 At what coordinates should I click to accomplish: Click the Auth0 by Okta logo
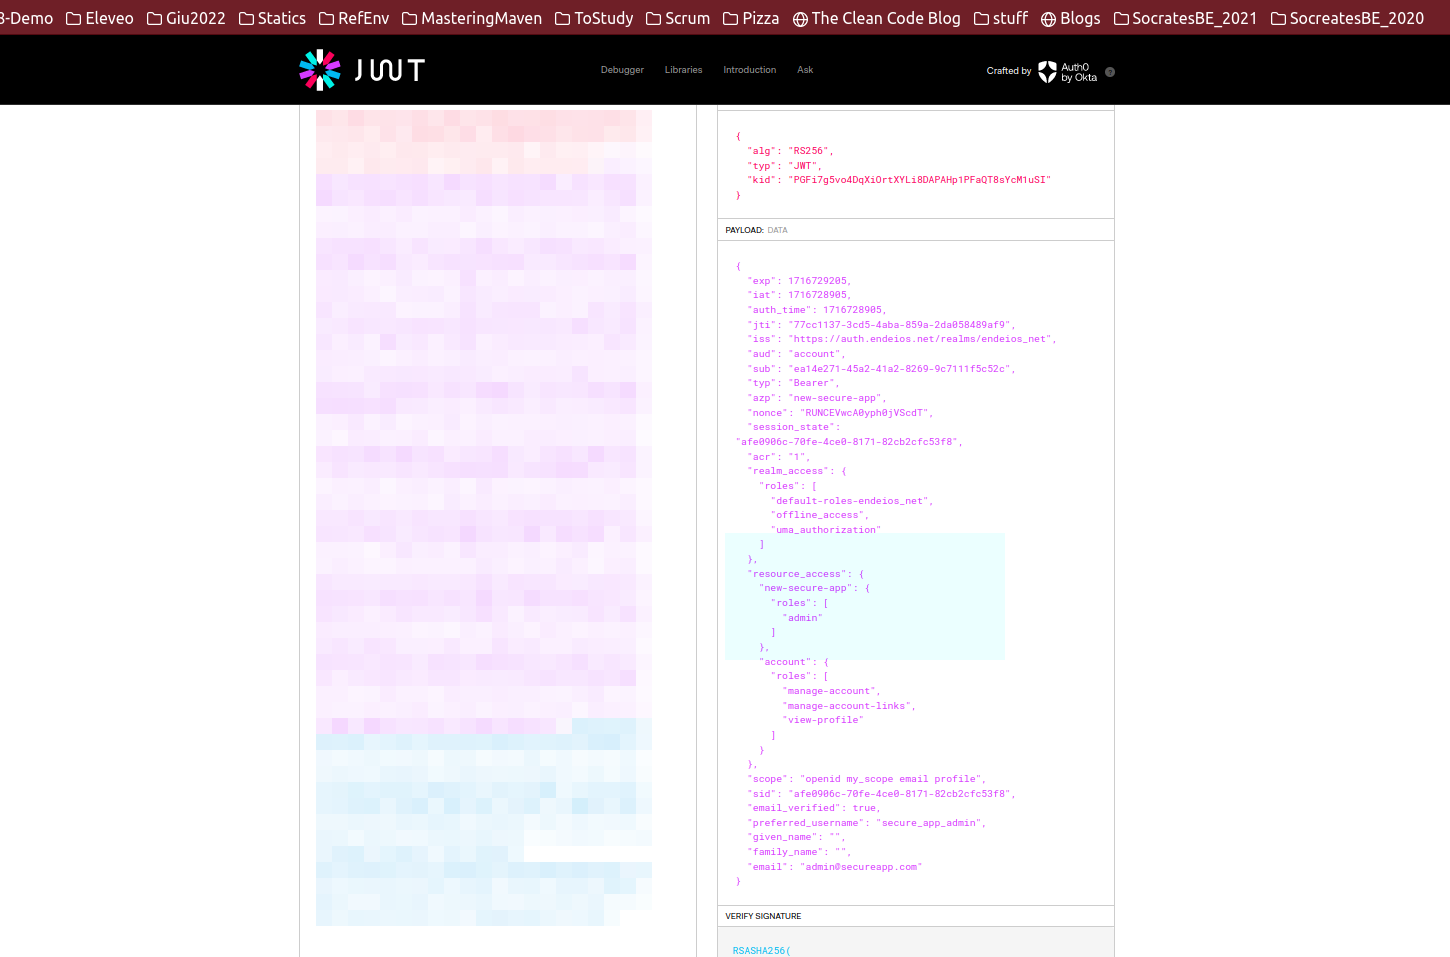[x=1067, y=72]
